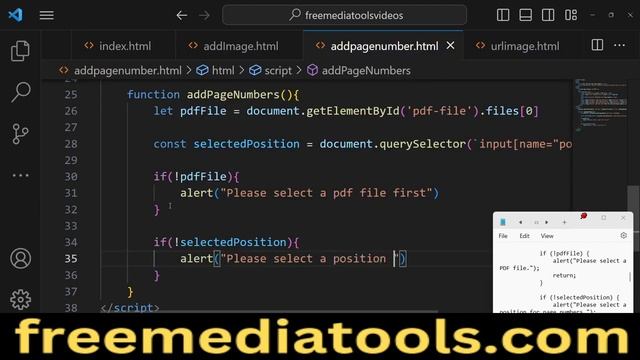Open the Customize Layout icon
Viewport: 640px width, 360px height.
point(571,15)
